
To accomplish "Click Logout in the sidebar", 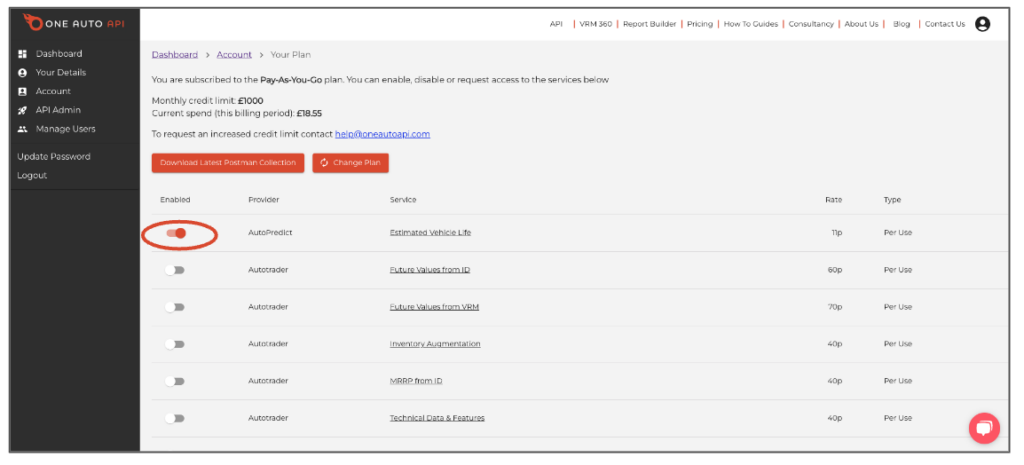I will 32,176.
